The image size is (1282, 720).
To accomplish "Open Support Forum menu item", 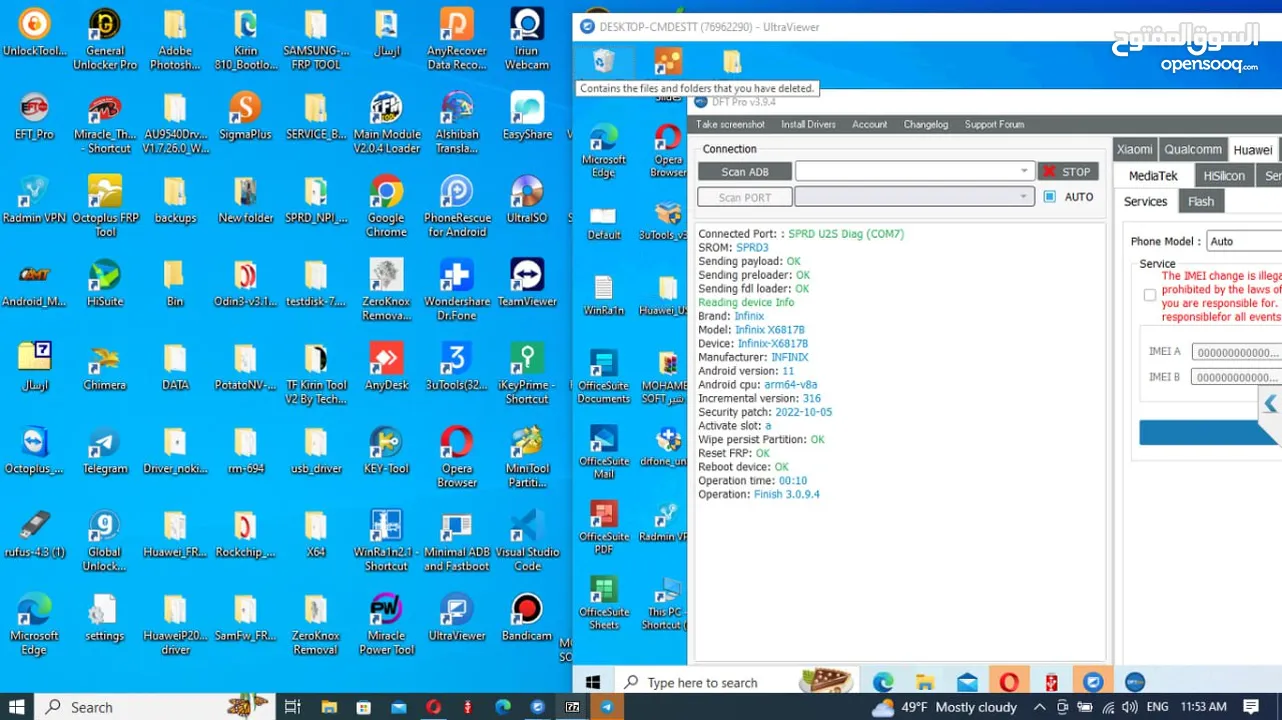I will click(x=994, y=124).
